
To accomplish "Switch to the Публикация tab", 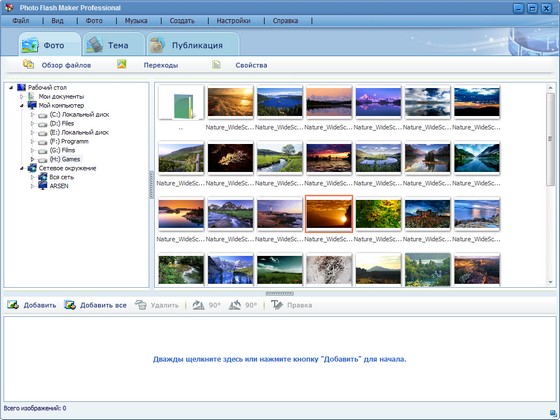I will click(193, 44).
